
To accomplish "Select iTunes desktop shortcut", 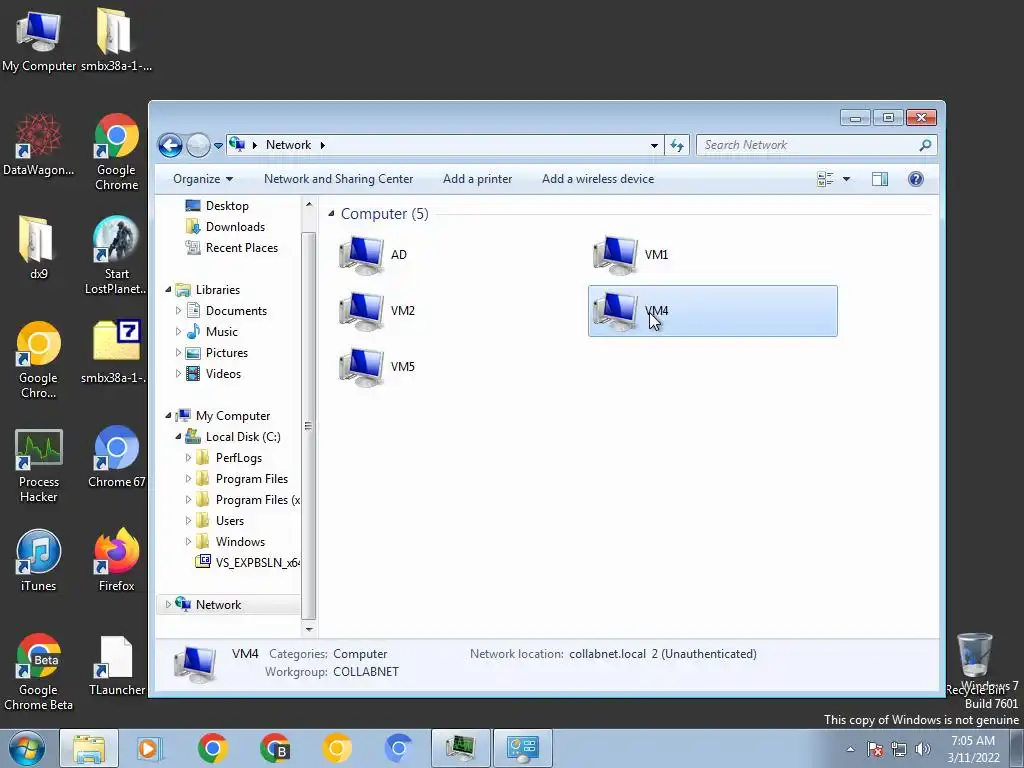I will coord(39,562).
